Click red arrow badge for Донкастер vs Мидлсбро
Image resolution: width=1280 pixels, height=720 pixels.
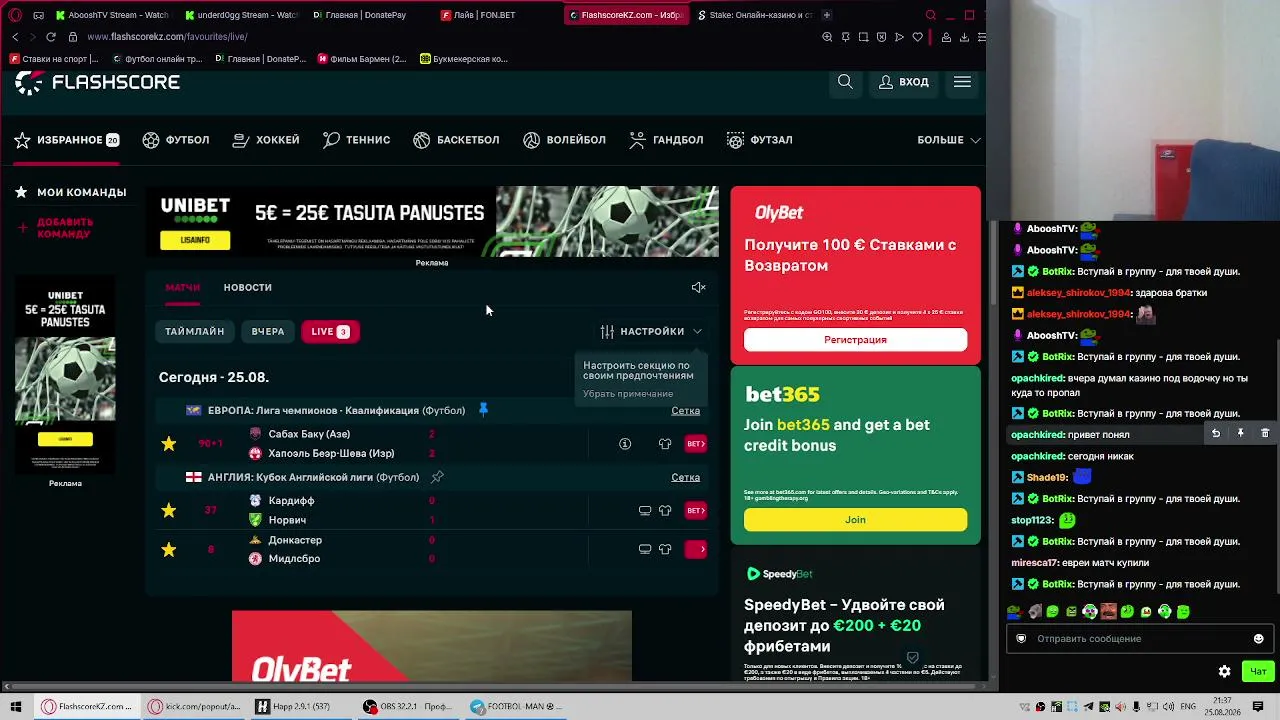click(696, 549)
